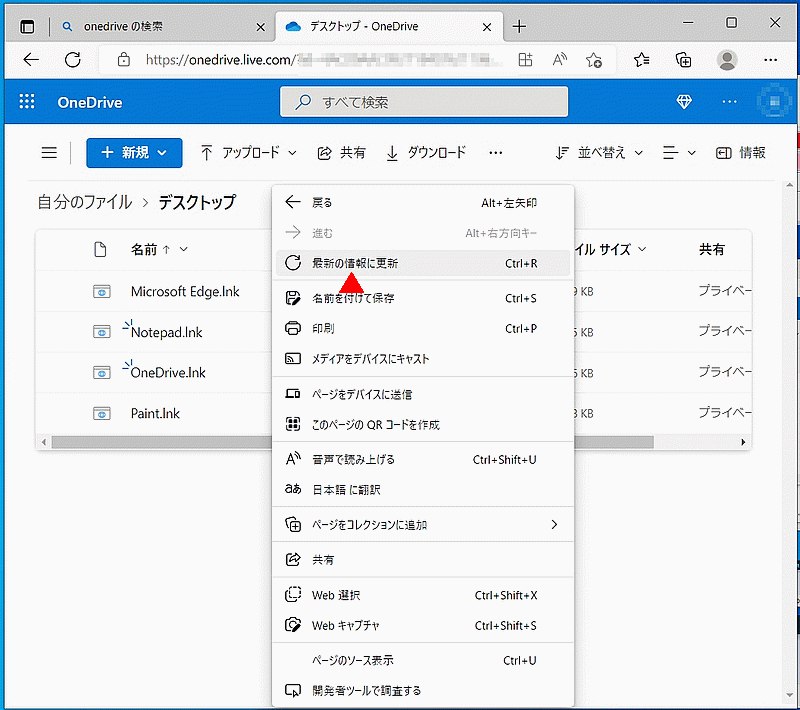The width and height of the screenshot is (800, 710).
Task: Click the OneDrive premium diamond icon
Action: 684,102
